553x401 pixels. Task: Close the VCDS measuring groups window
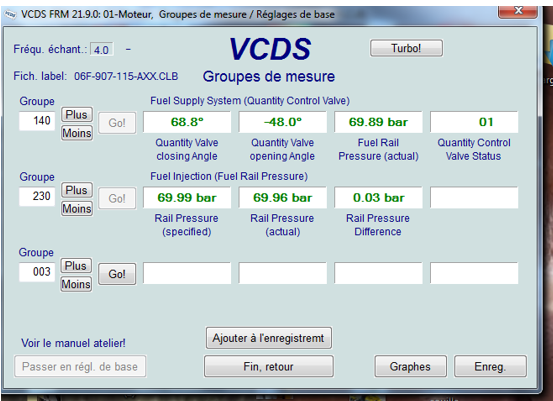pos(518,11)
